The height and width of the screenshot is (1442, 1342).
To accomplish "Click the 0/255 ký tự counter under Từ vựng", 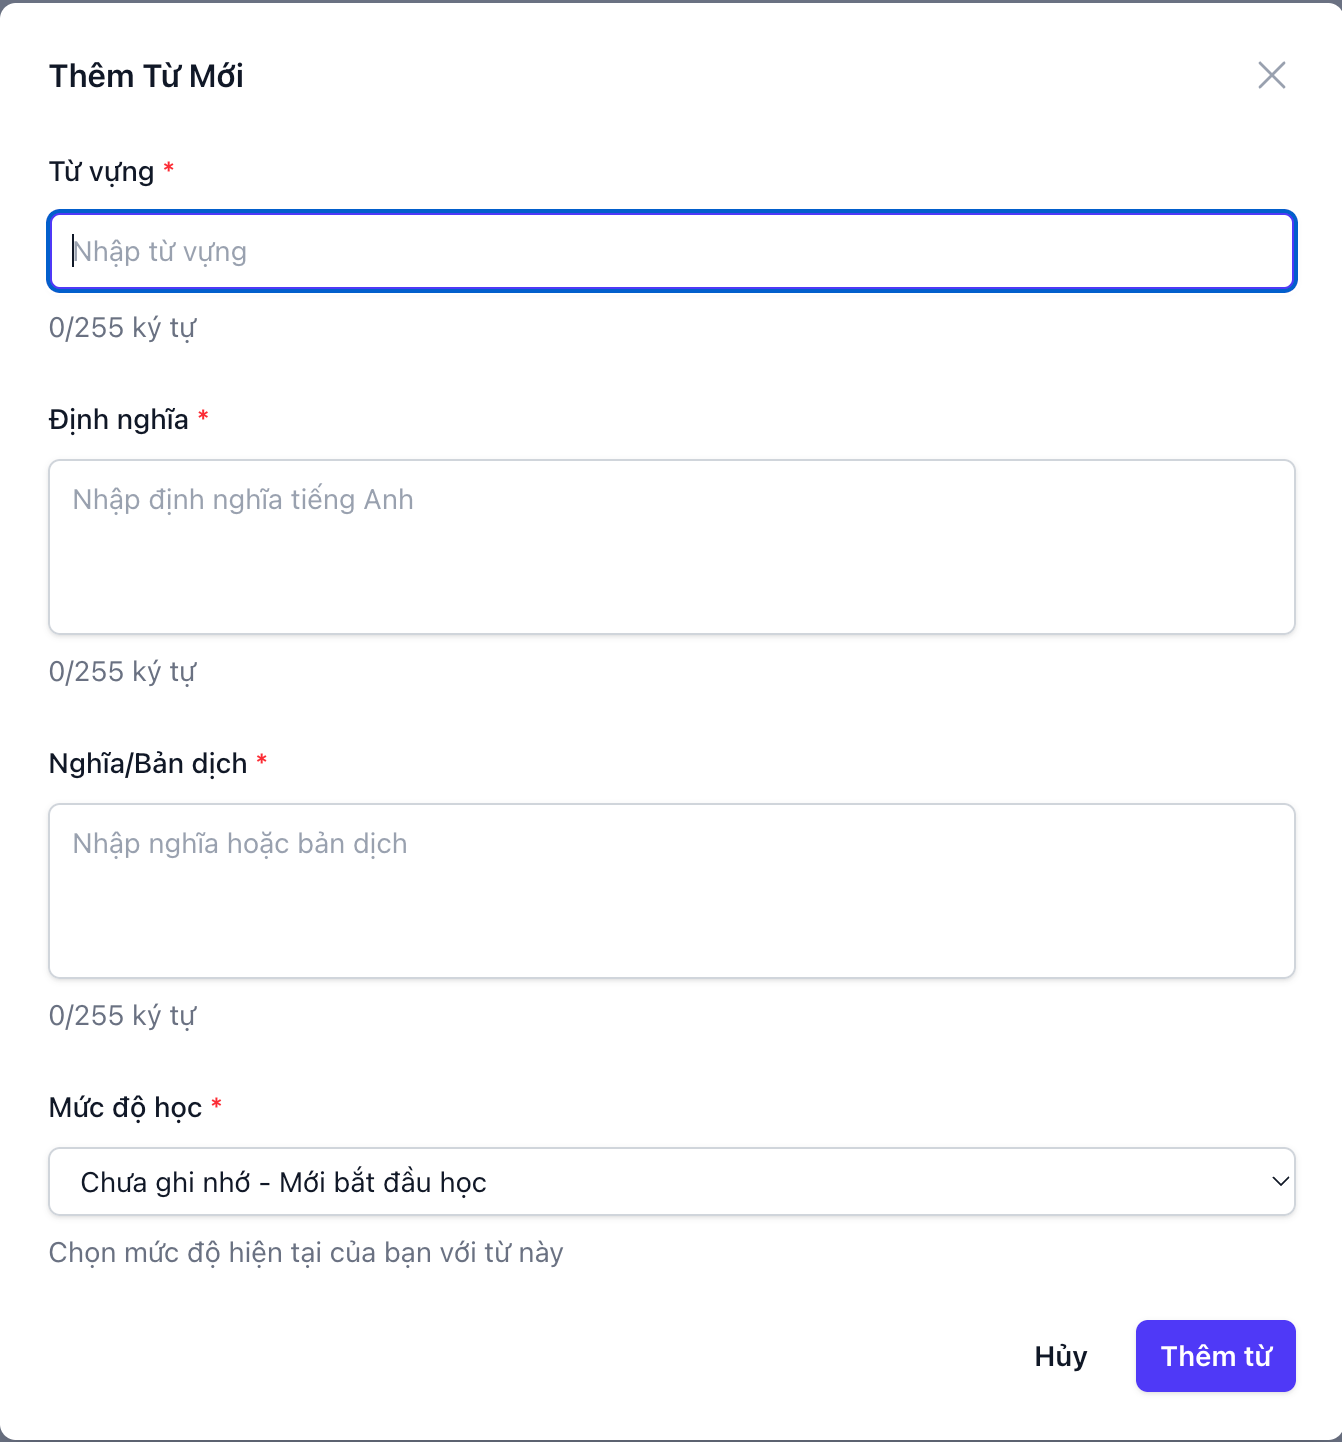I will point(122,327).
